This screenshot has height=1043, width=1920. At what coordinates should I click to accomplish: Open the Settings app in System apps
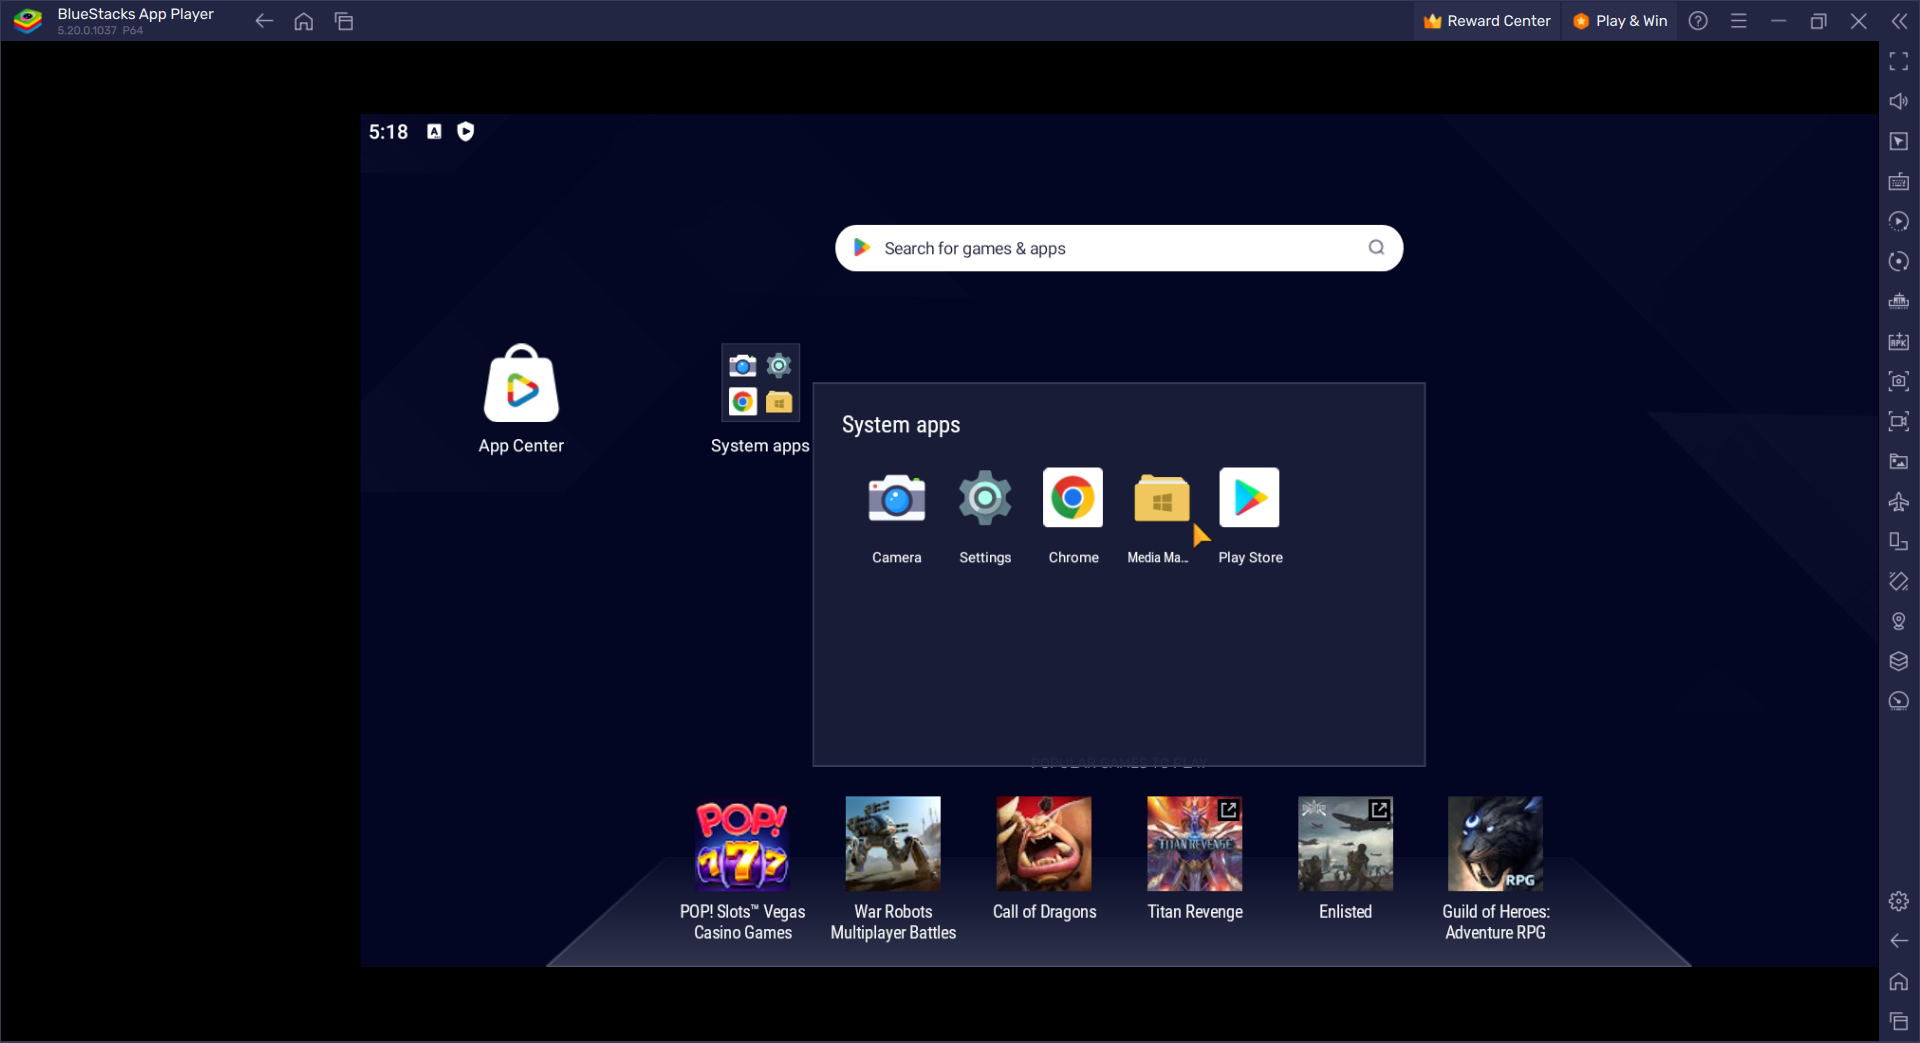click(985, 498)
